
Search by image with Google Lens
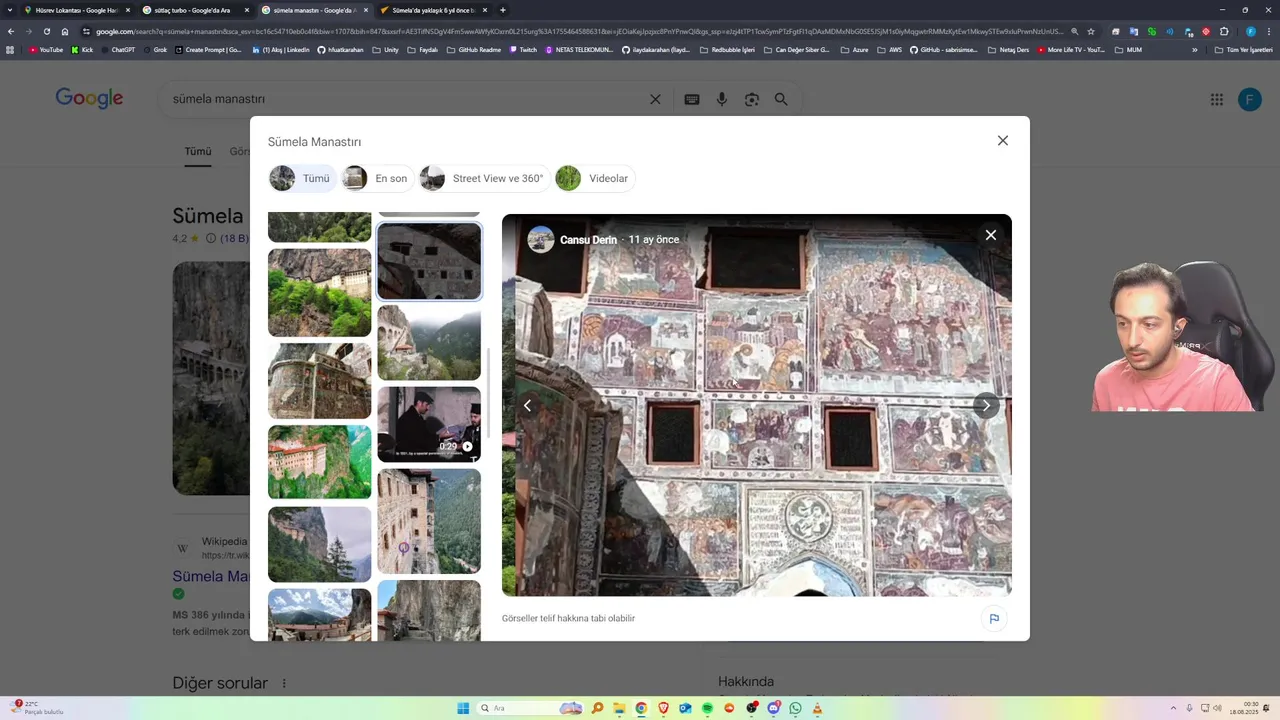pyautogui.click(x=752, y=99)
